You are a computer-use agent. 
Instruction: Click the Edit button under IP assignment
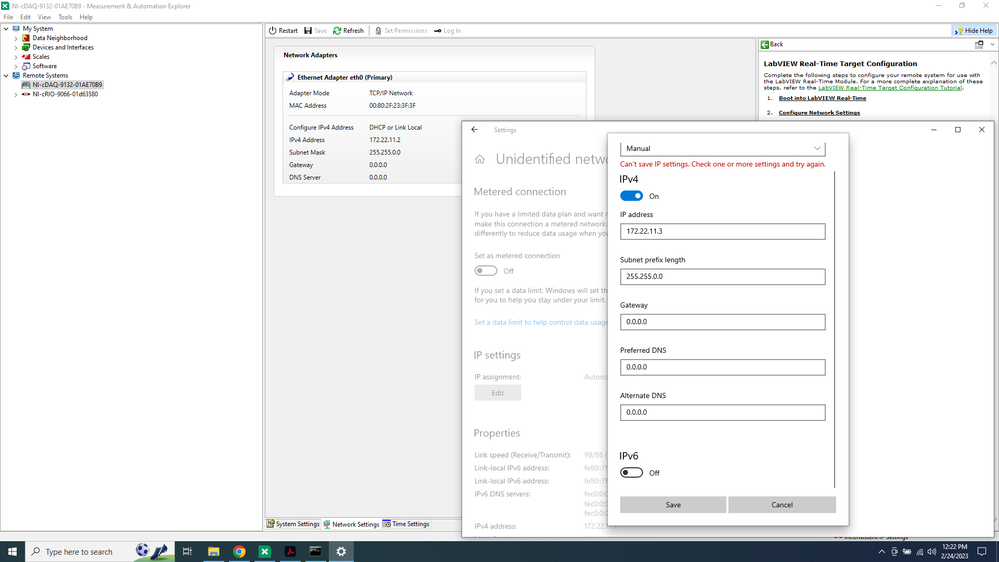pyautogui.click(x=498, y=393)
